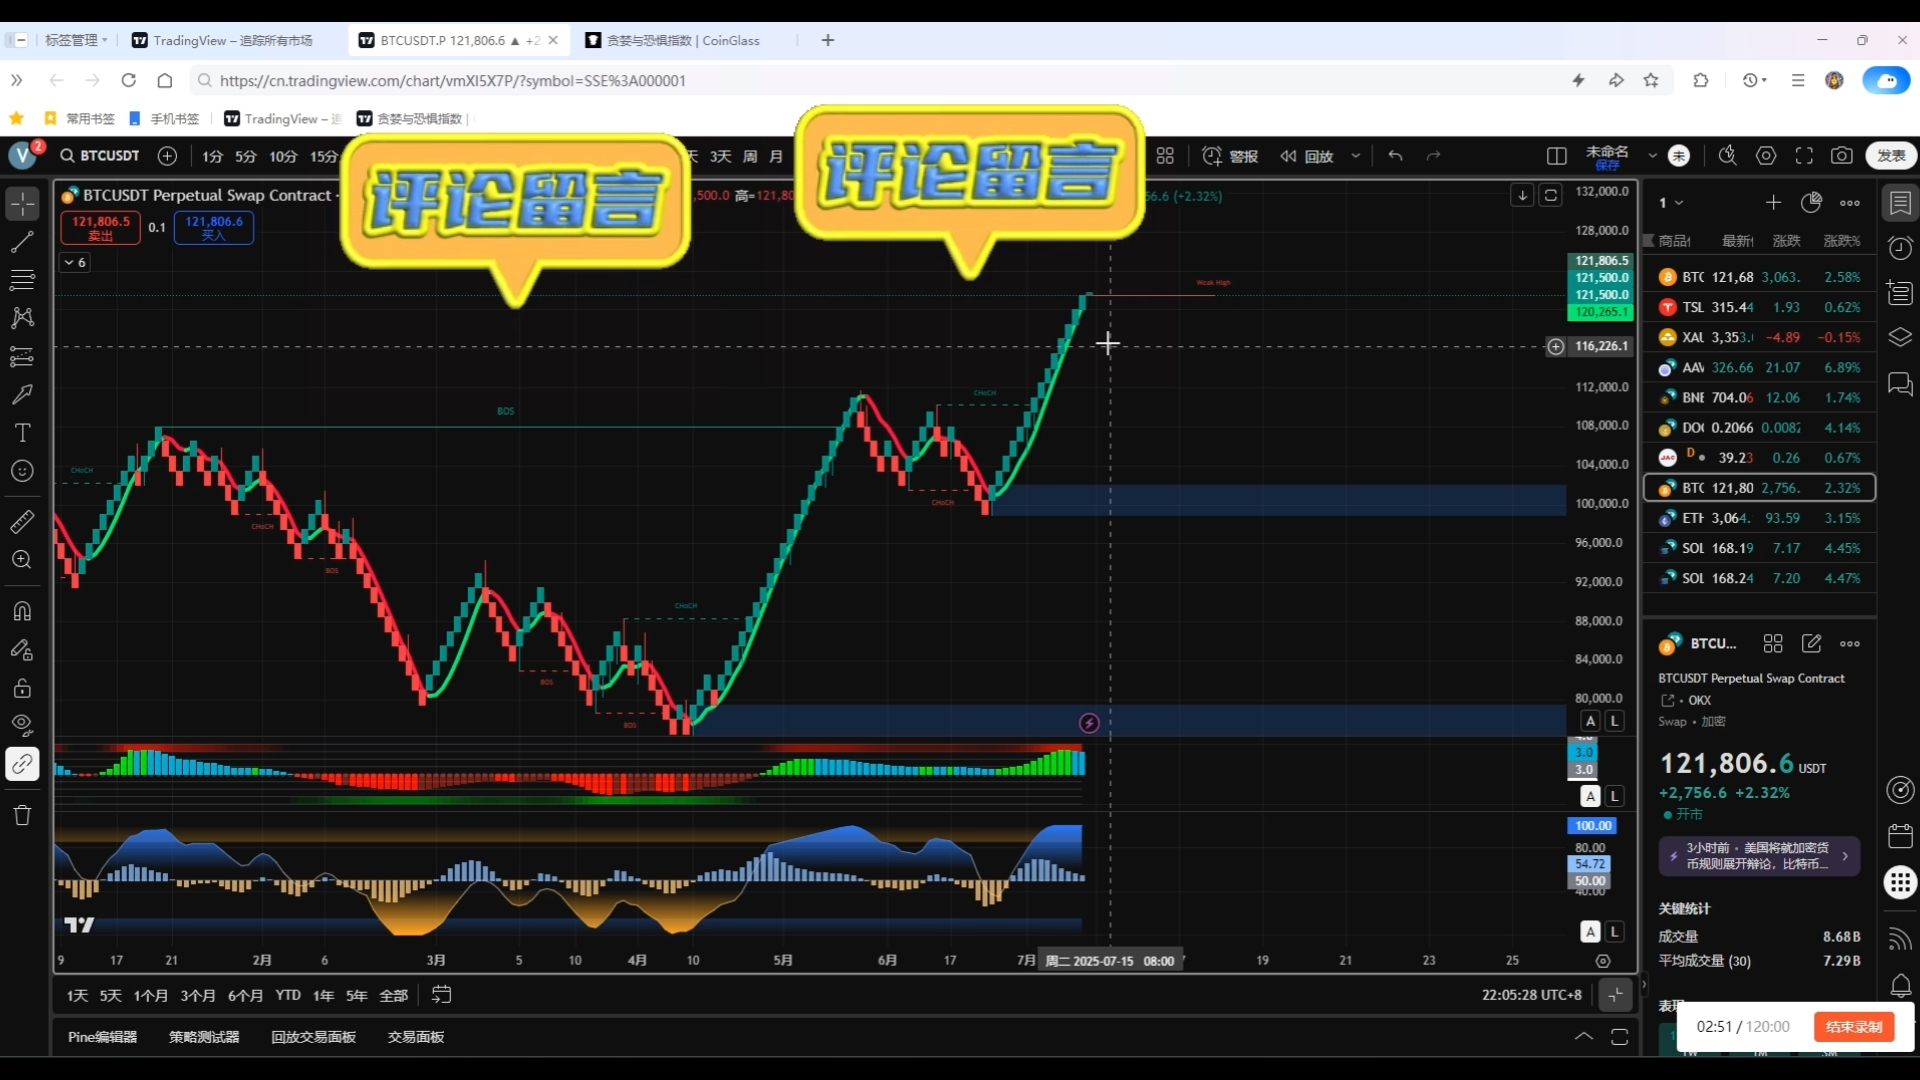
Task: Start bar replay mode
Action: [x=1307, y=156]
